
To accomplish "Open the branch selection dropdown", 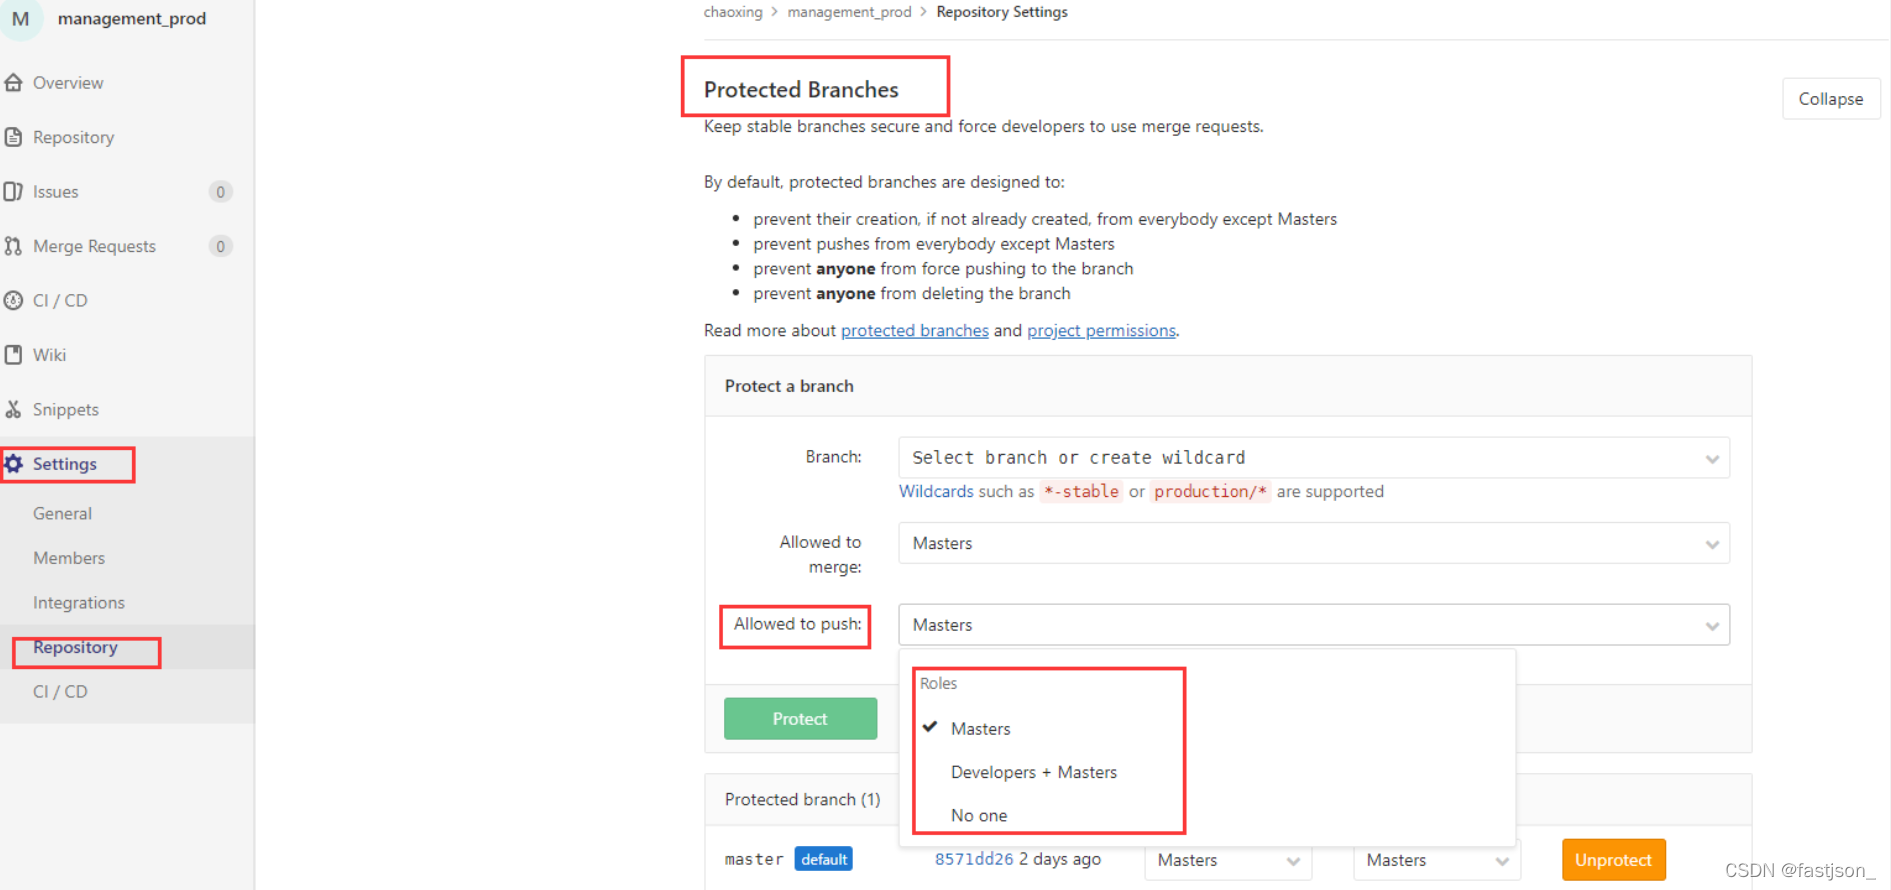I will pyautogui.click(x=1313, y=457).
